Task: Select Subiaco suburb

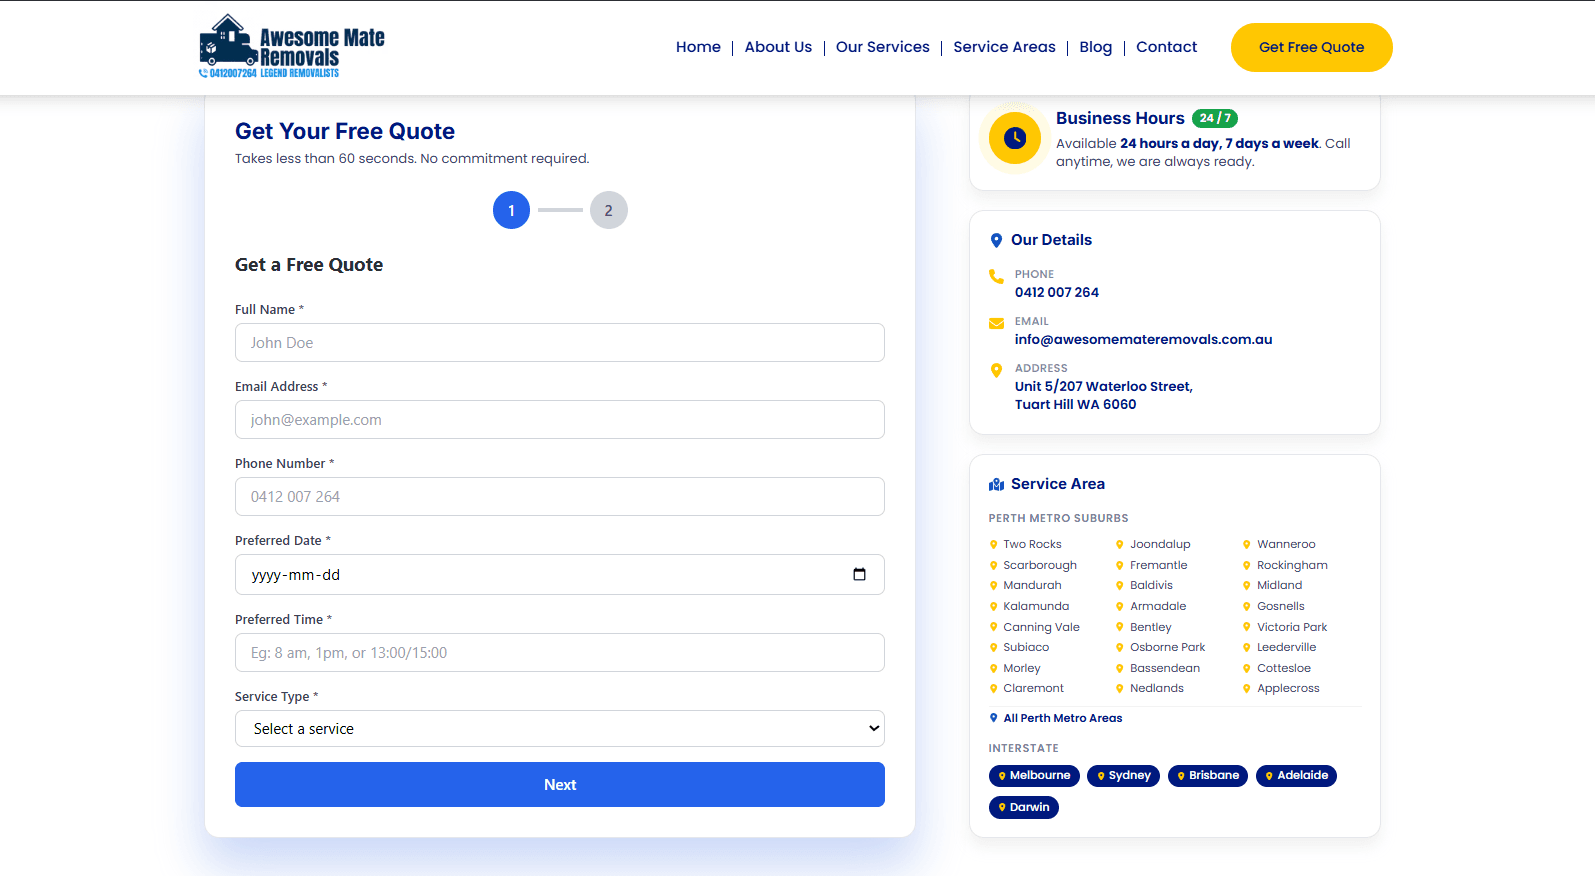Action: click(x=1026, y=647)
